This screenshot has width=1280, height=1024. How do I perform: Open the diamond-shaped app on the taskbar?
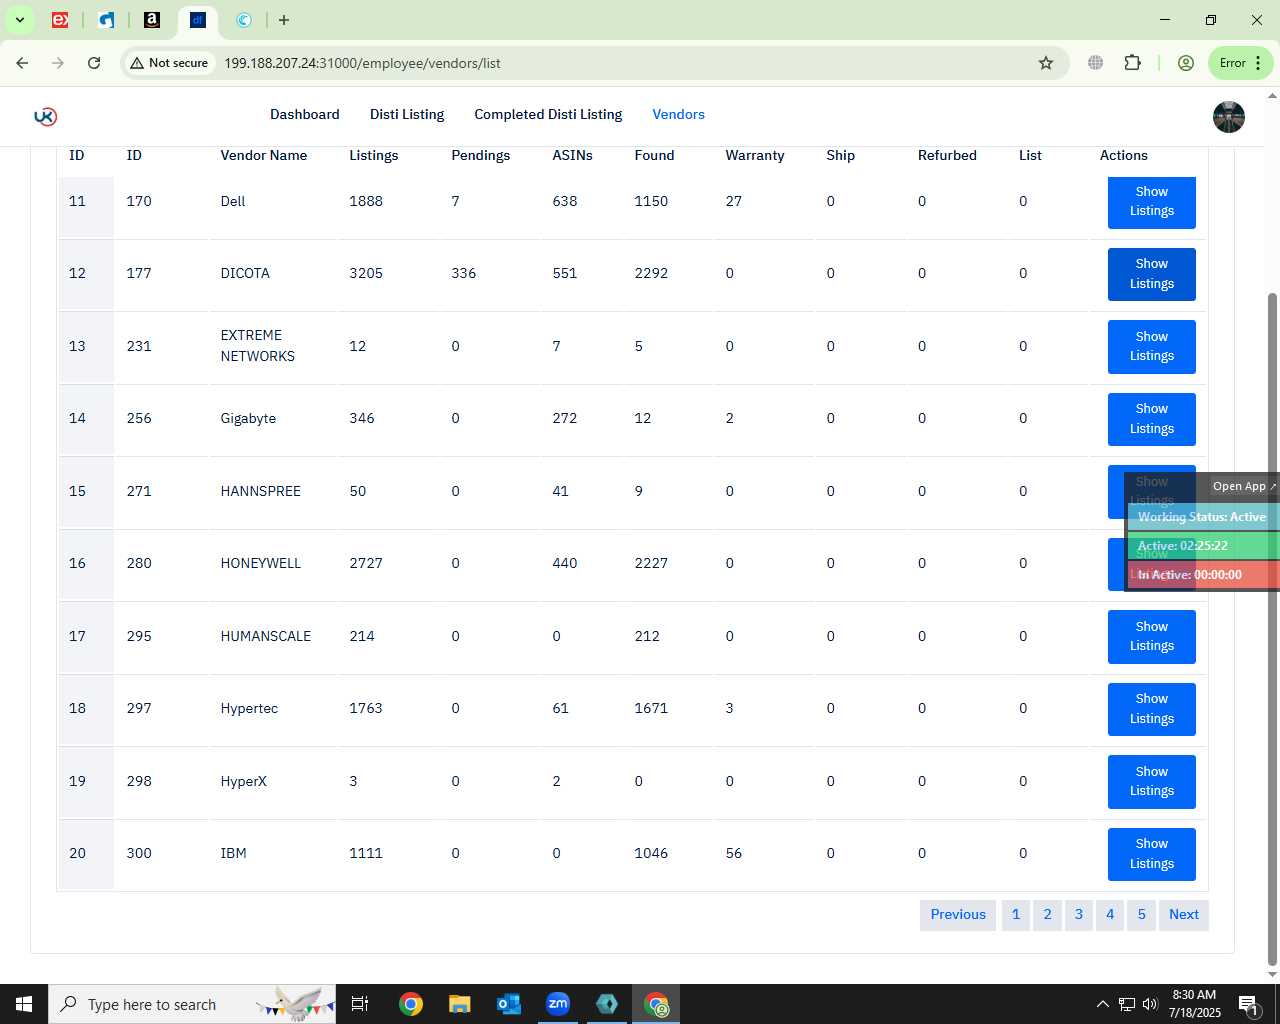pos(607,1004)
